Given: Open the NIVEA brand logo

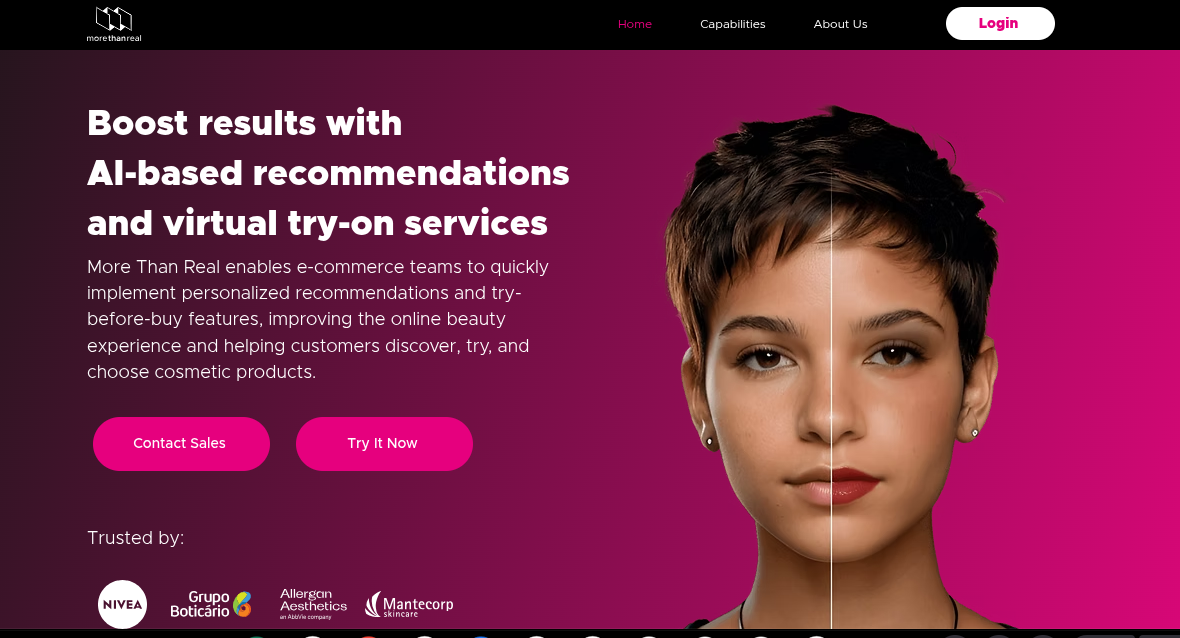Looking at the screenshot, I should (x=123, y=604).
